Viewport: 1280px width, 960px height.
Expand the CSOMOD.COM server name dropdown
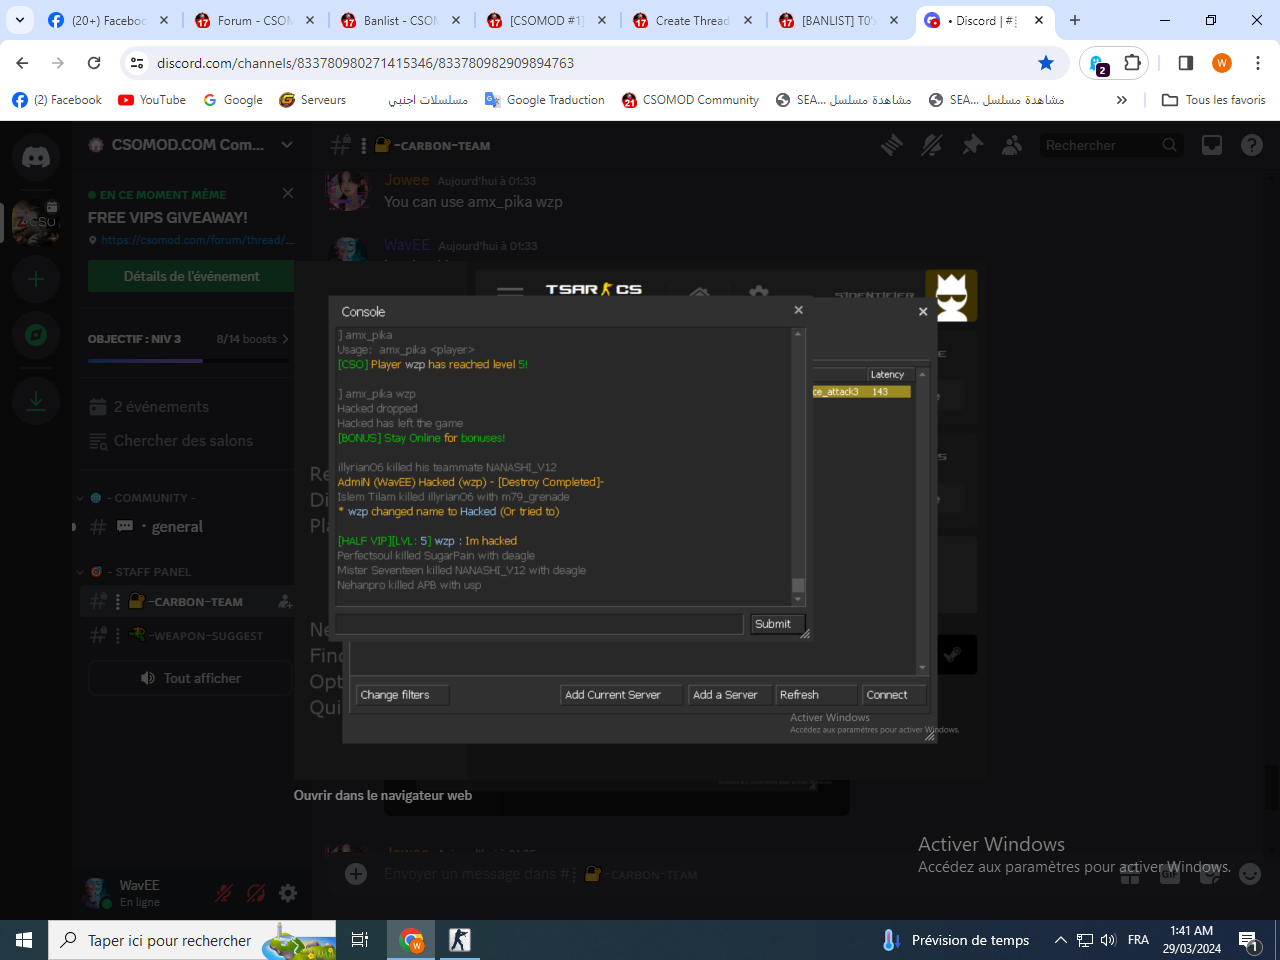(287, 145)
